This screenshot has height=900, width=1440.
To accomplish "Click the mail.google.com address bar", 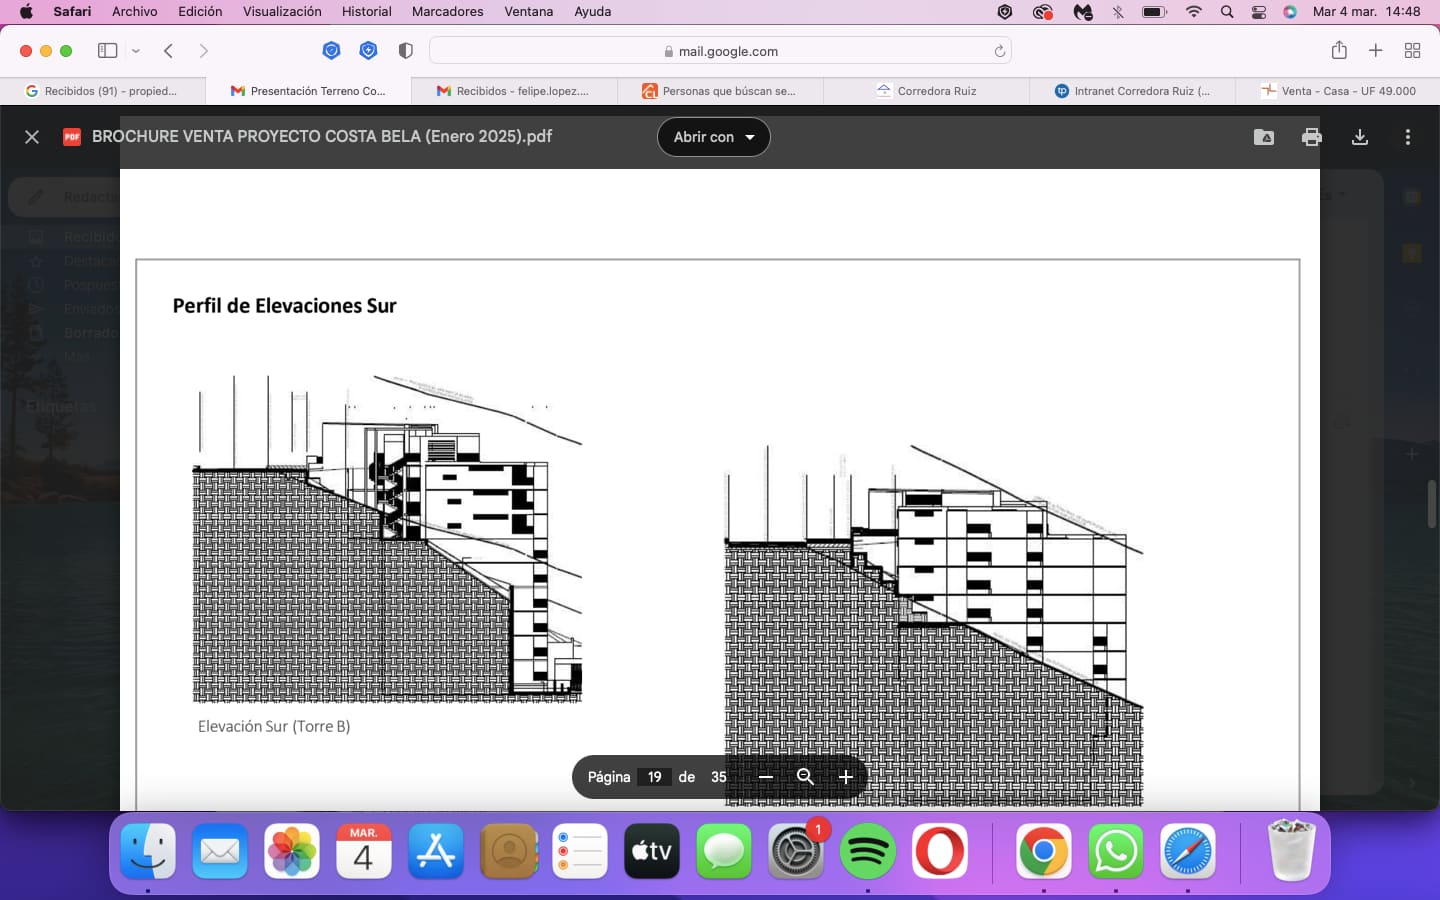I will point(720,51).
